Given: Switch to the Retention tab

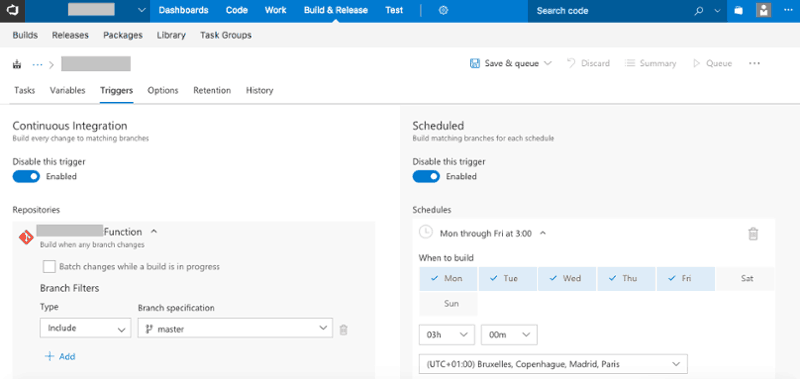Looking at the screenshot, I should coord(212,90).
